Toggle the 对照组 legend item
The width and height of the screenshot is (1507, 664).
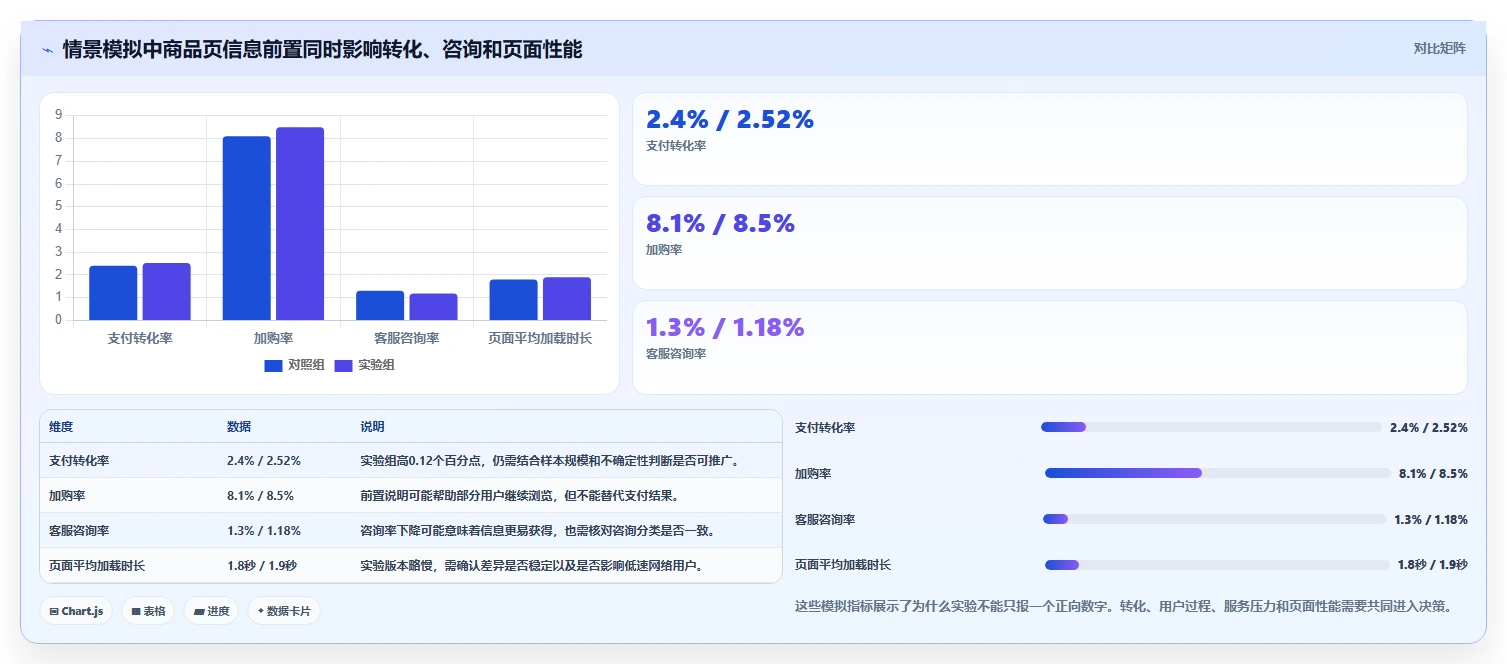[x=294, y=365]
